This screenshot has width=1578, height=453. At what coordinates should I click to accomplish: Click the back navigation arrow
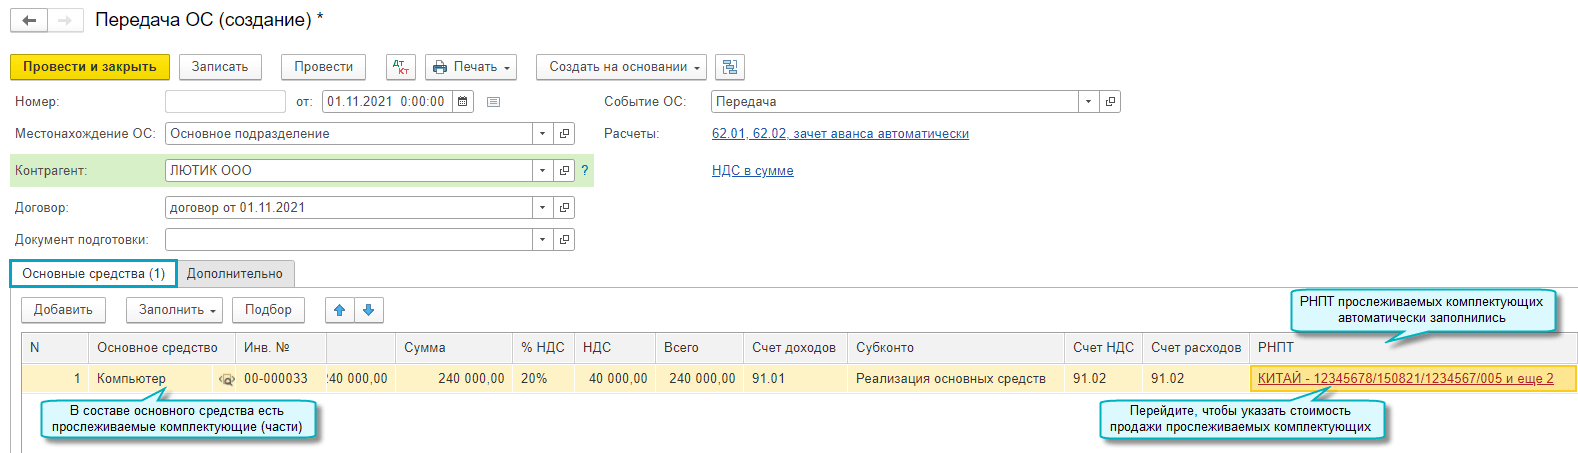[x=29, y=20]
